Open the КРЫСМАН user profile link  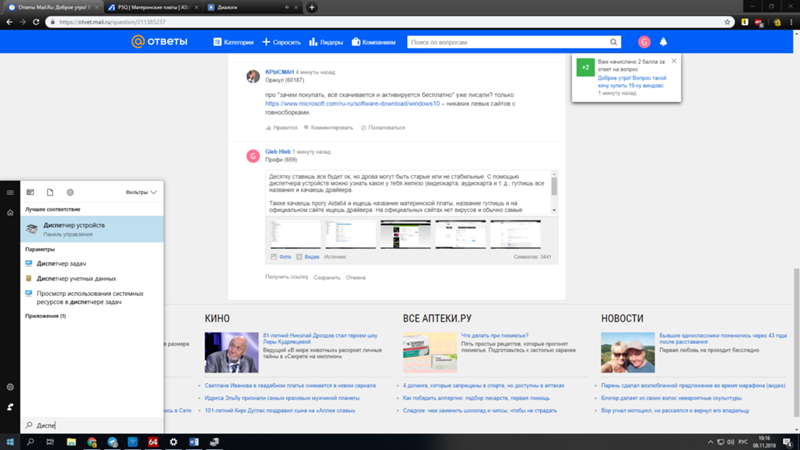pyautogui.click(x=280, y=72)
